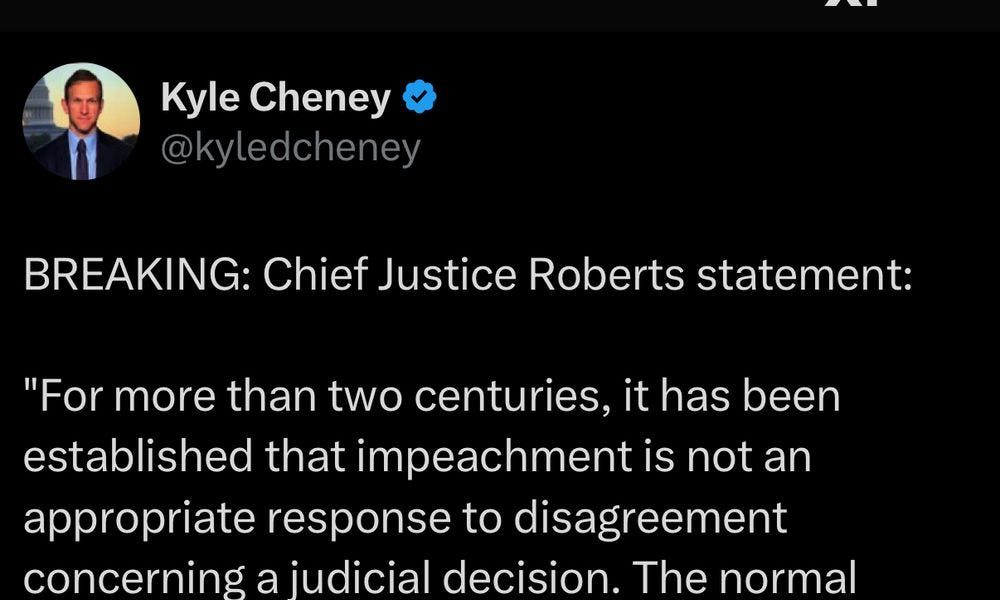Click the "appropriate response to disagreement" line
Screen dimensions: 1000x600
click(405, 518)
